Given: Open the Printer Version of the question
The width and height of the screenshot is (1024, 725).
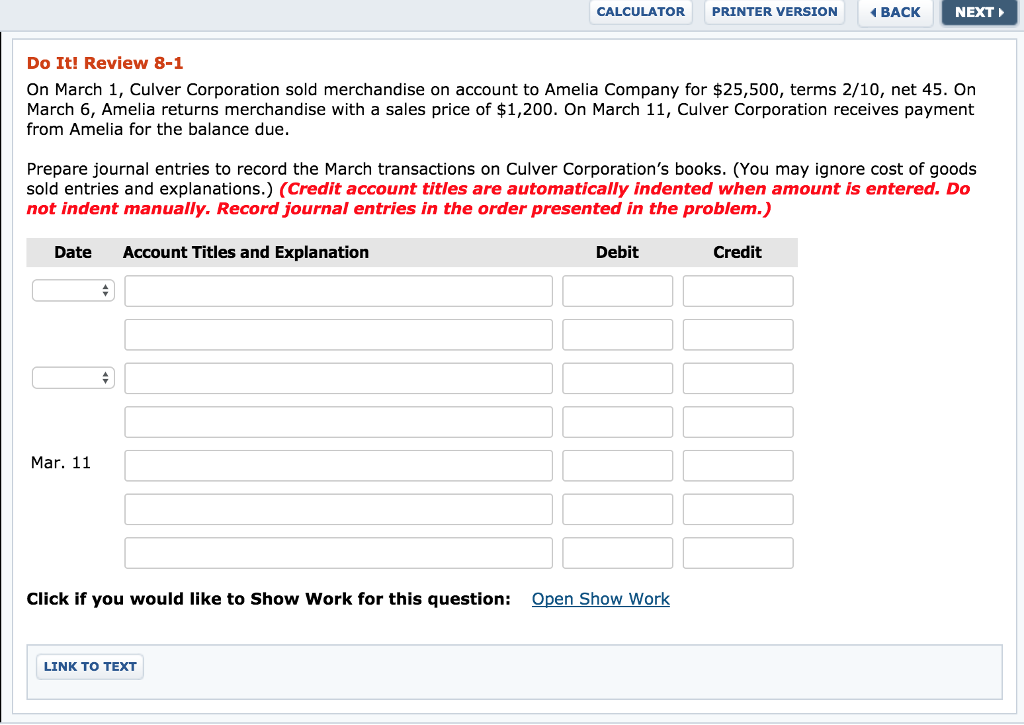Looking at the screenshot, I should point(774,12).
